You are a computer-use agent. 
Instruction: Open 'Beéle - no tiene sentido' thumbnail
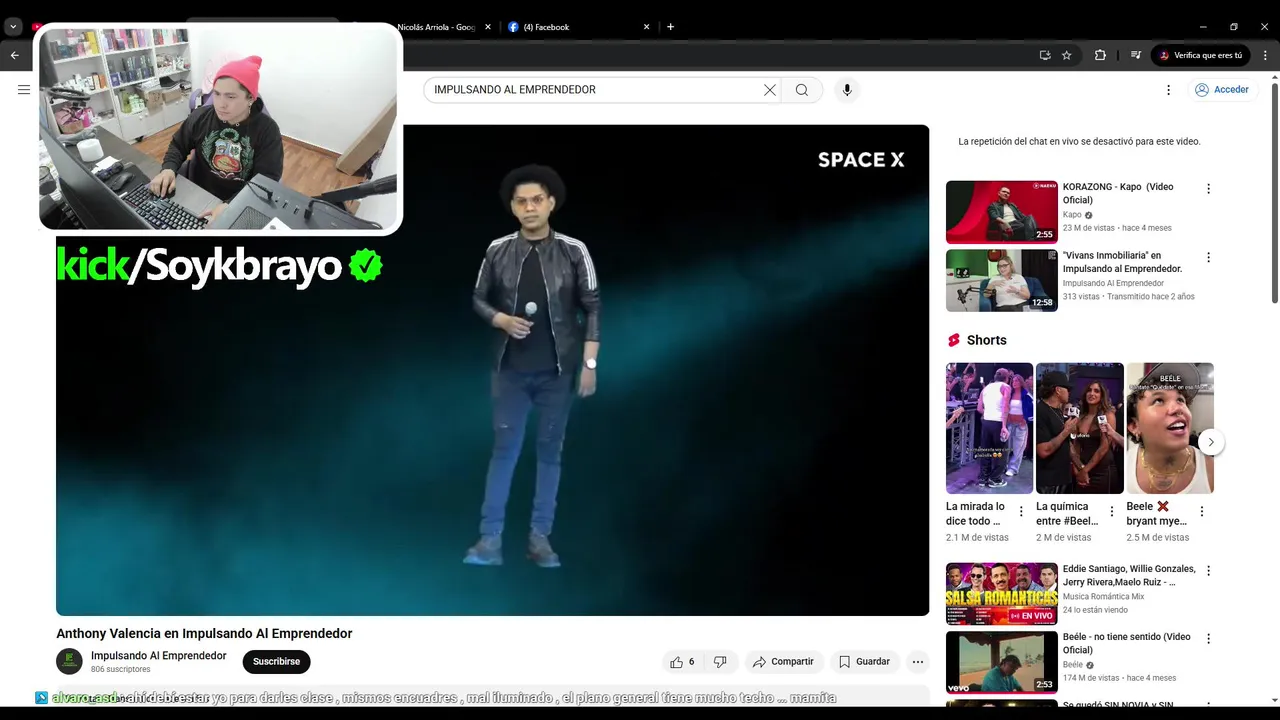[x=1001, y=662]
